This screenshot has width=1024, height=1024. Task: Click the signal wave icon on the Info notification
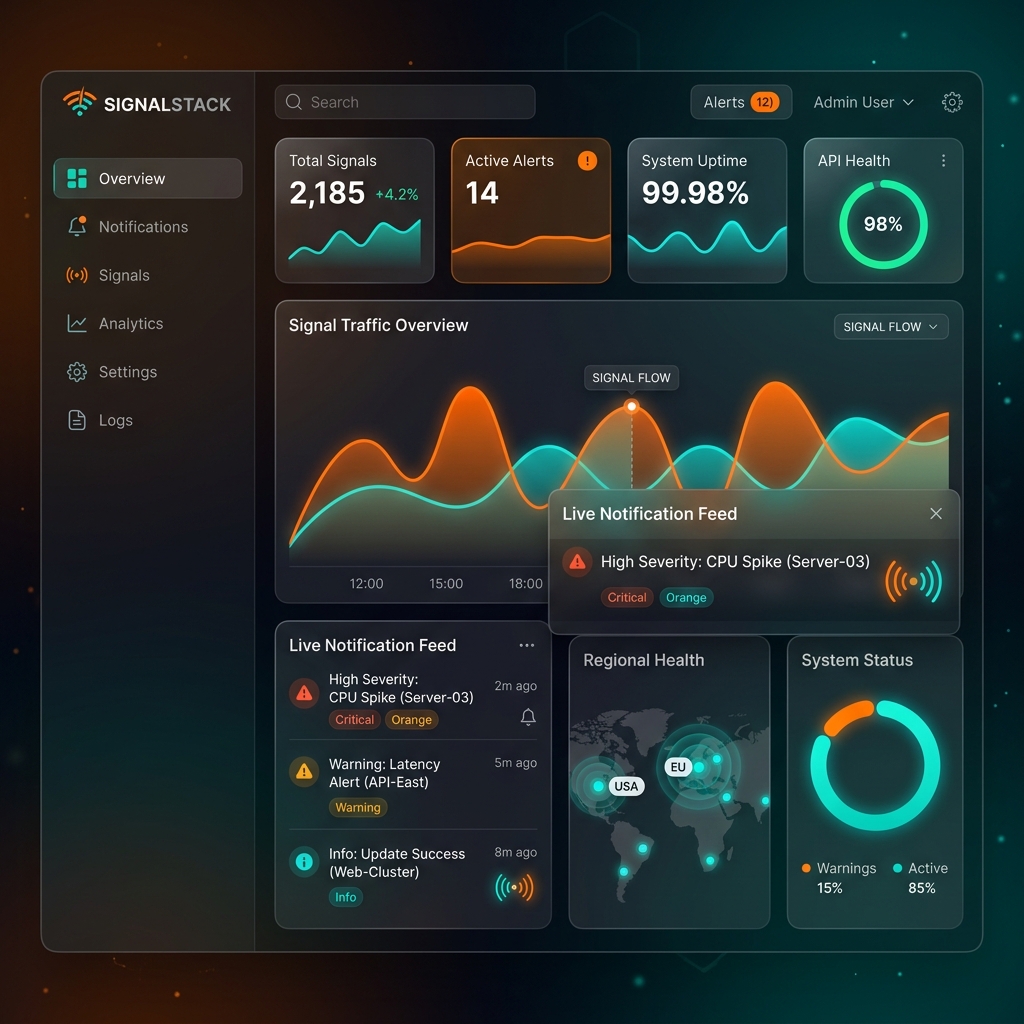514,886
